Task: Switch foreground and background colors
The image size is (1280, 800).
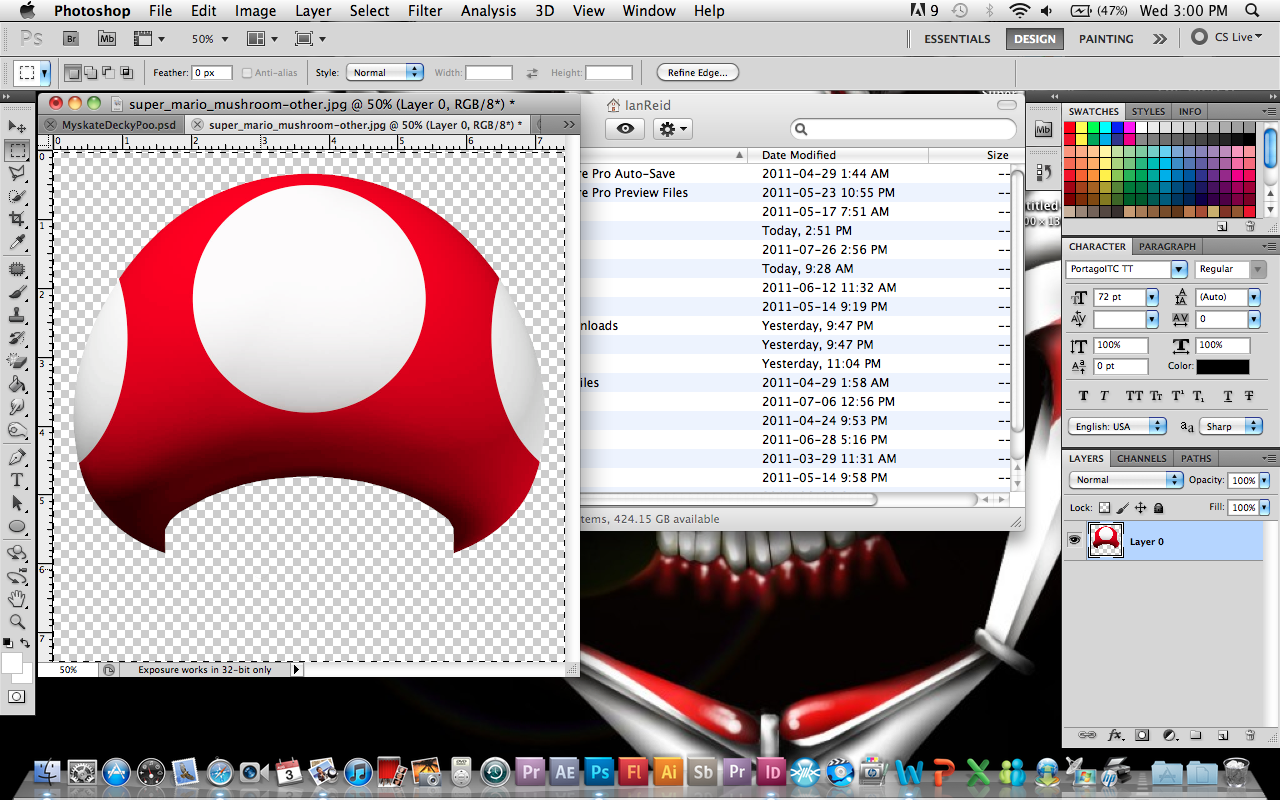Action: pos(26,644)
